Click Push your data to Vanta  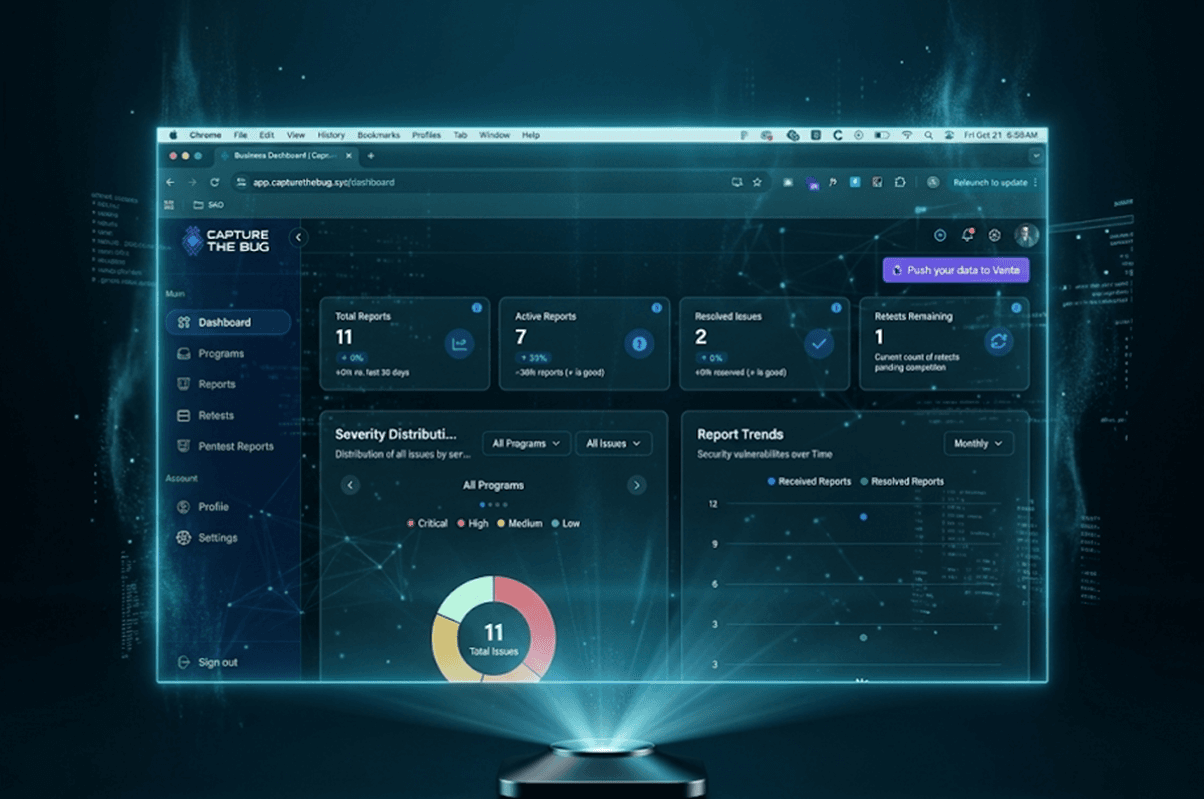coord(956,270)
